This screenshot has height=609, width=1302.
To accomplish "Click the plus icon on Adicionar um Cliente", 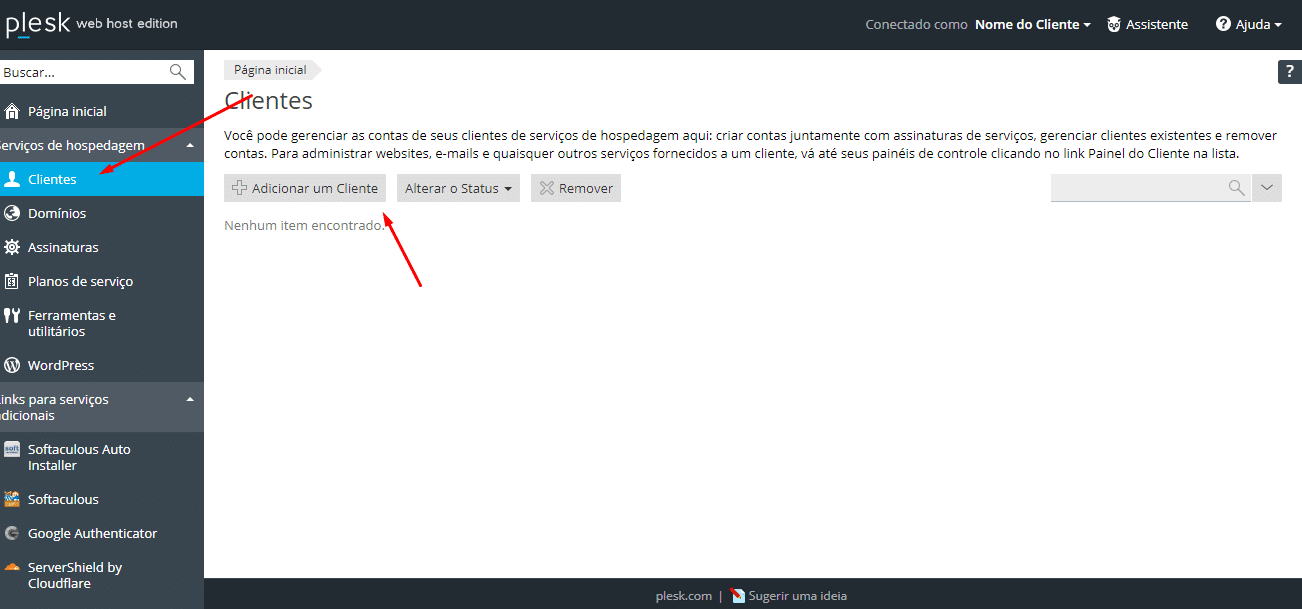I will (x=239, y=188).
